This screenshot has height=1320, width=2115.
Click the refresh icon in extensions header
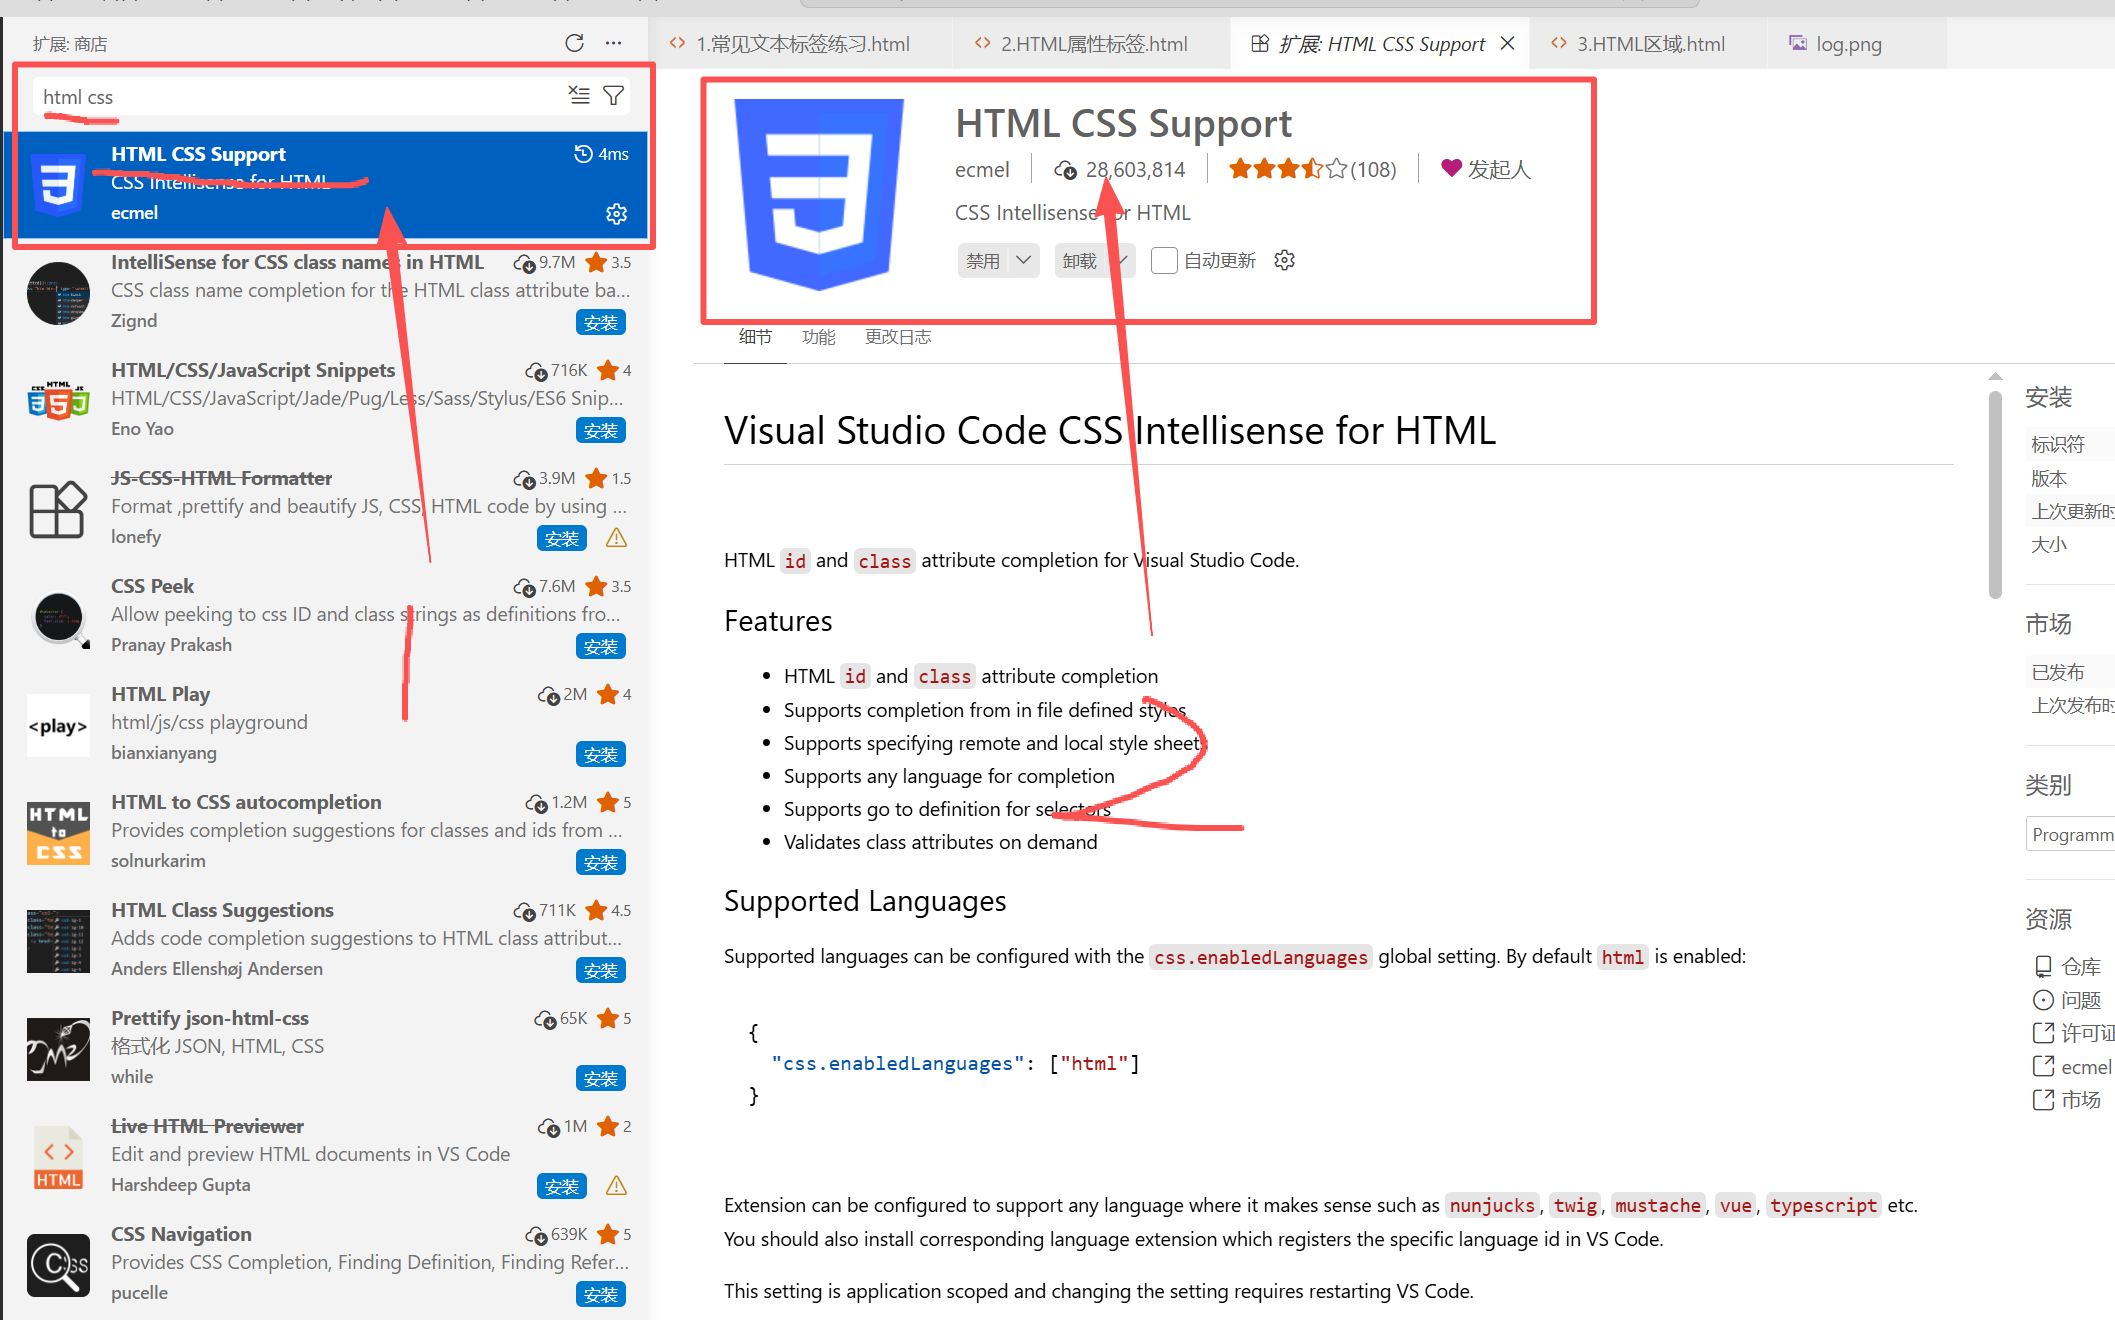[x=574, y=43]
